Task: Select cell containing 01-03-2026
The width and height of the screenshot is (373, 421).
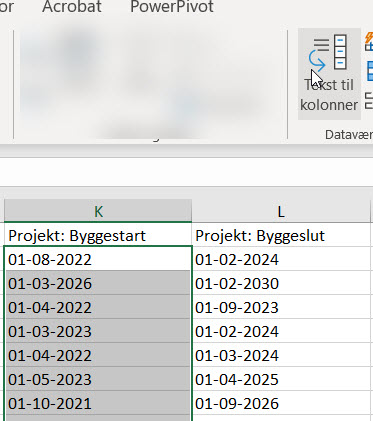Action: click(98, 283)
